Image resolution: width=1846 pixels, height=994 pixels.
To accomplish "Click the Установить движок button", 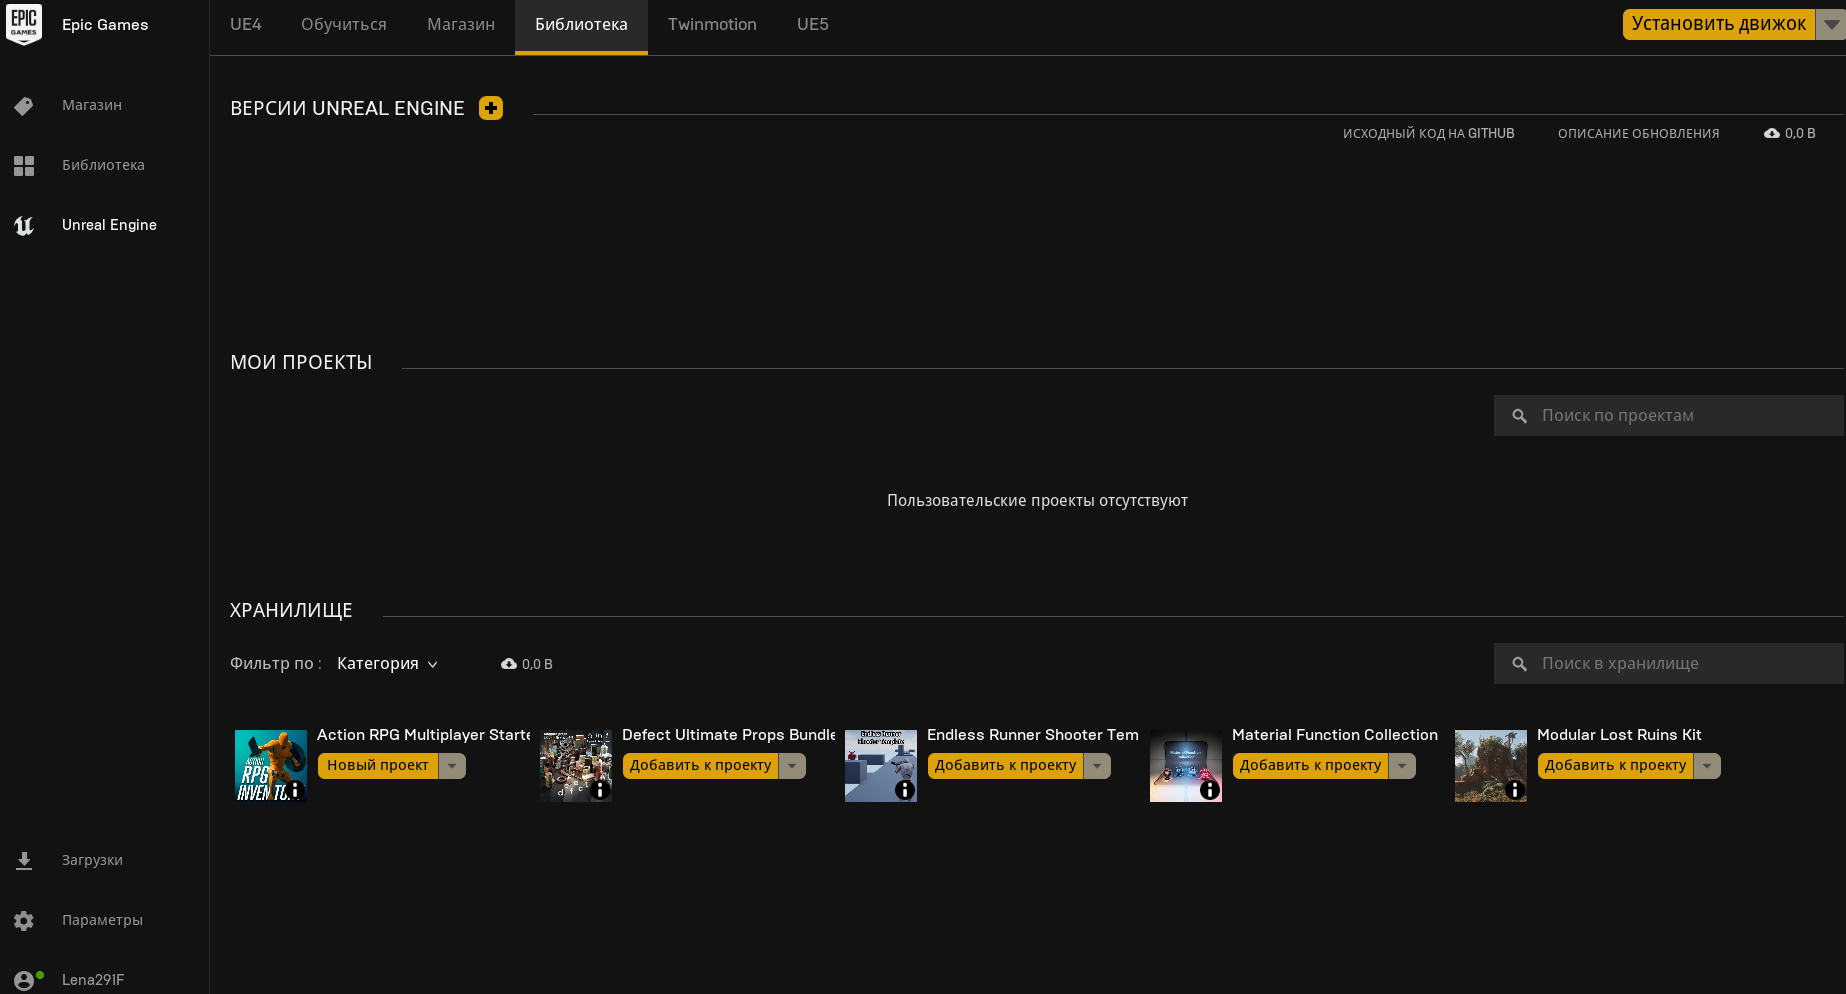I will pyautogui.click(x=1719, y=24).
